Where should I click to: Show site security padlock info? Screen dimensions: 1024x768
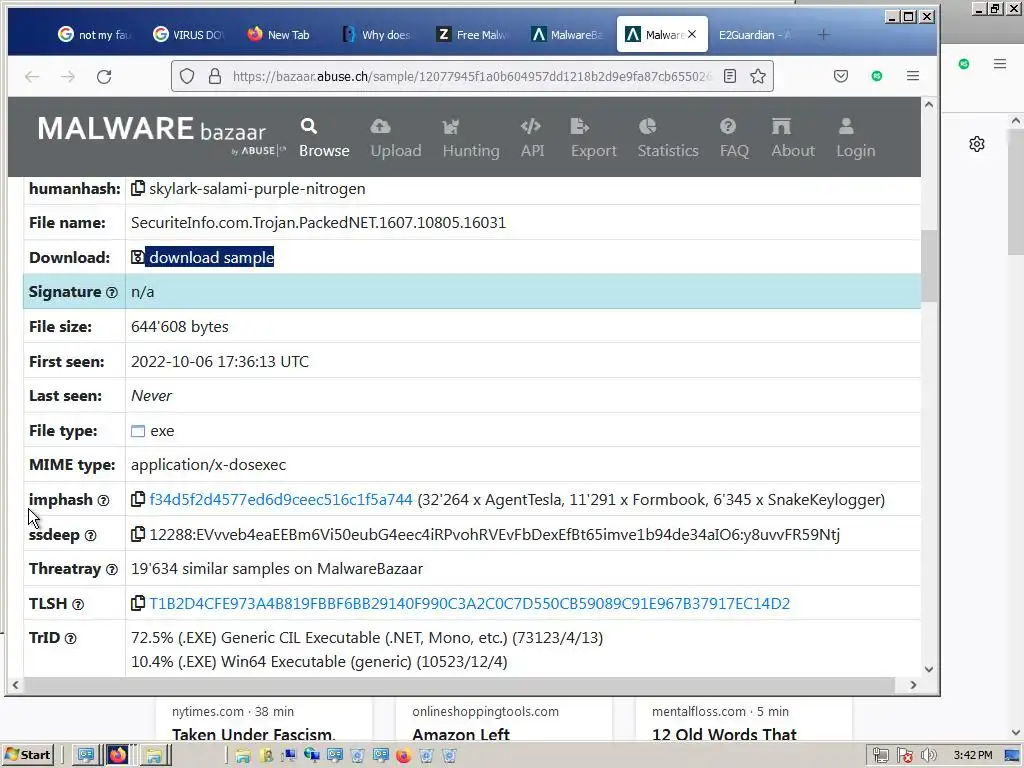pos(214,76)
